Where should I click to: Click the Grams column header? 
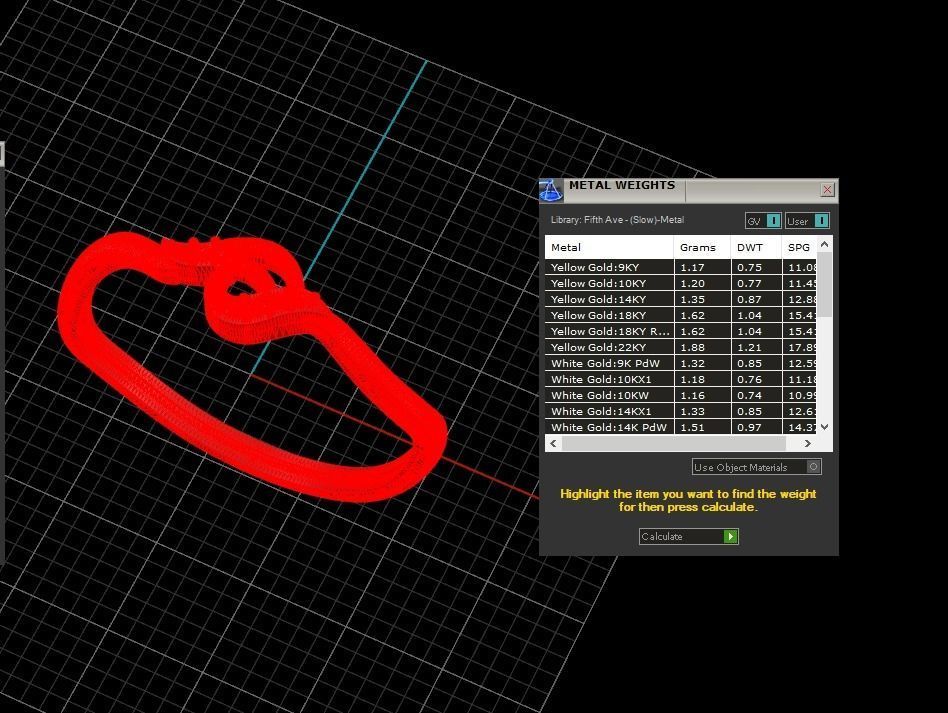coord(702,247)
